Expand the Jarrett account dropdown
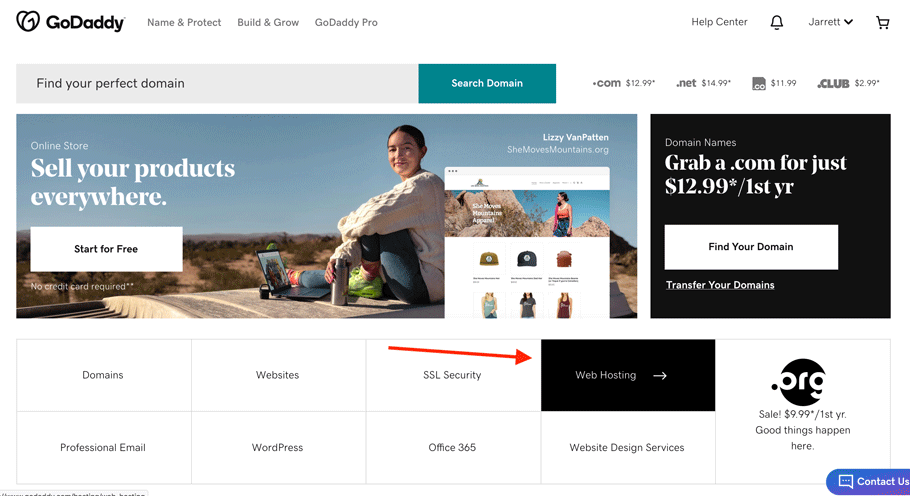 (830, 22)
